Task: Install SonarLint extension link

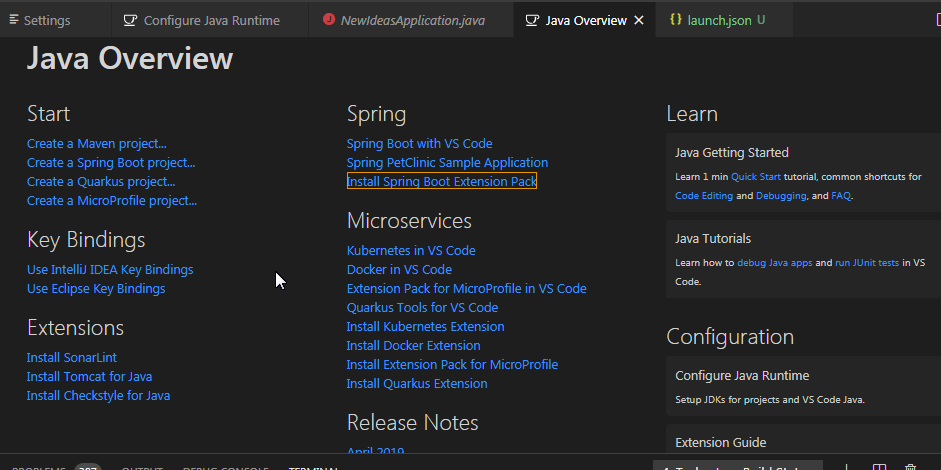Action: [72, 358]
